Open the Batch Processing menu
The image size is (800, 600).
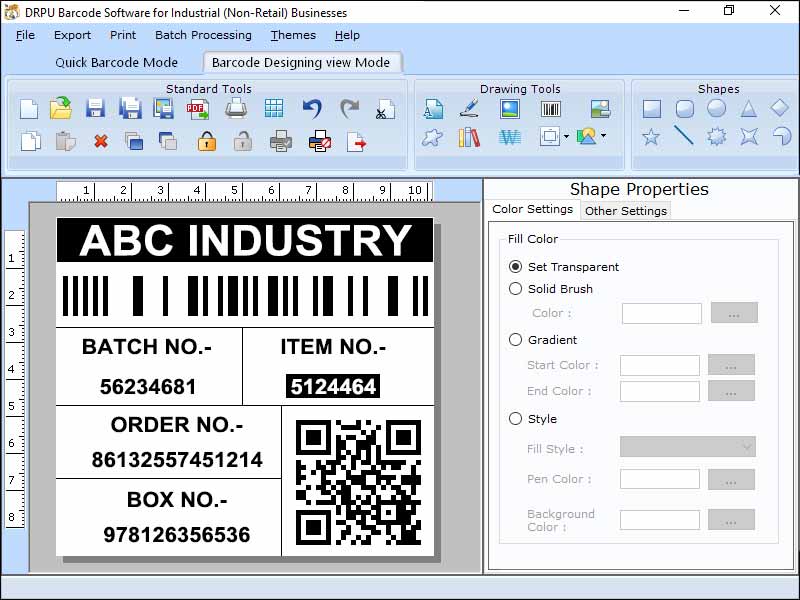203,35
